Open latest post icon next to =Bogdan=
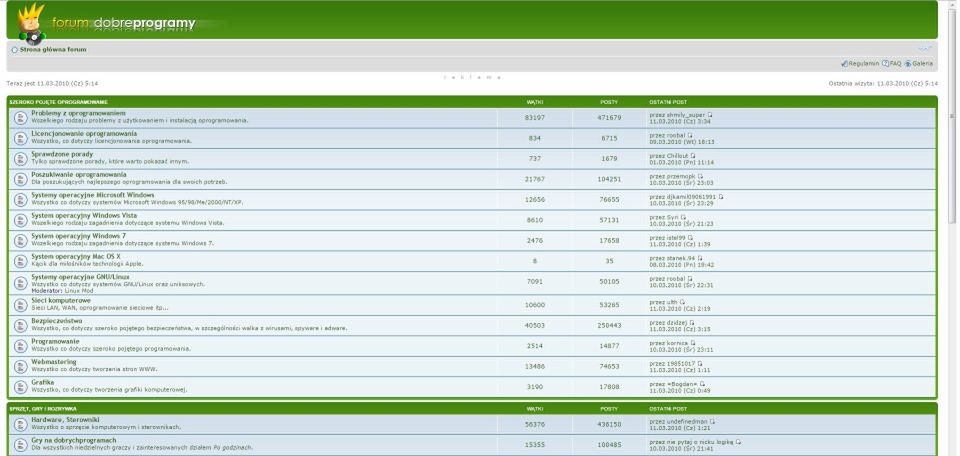Viewport: 960px width, 456px height. click(702, 384)
